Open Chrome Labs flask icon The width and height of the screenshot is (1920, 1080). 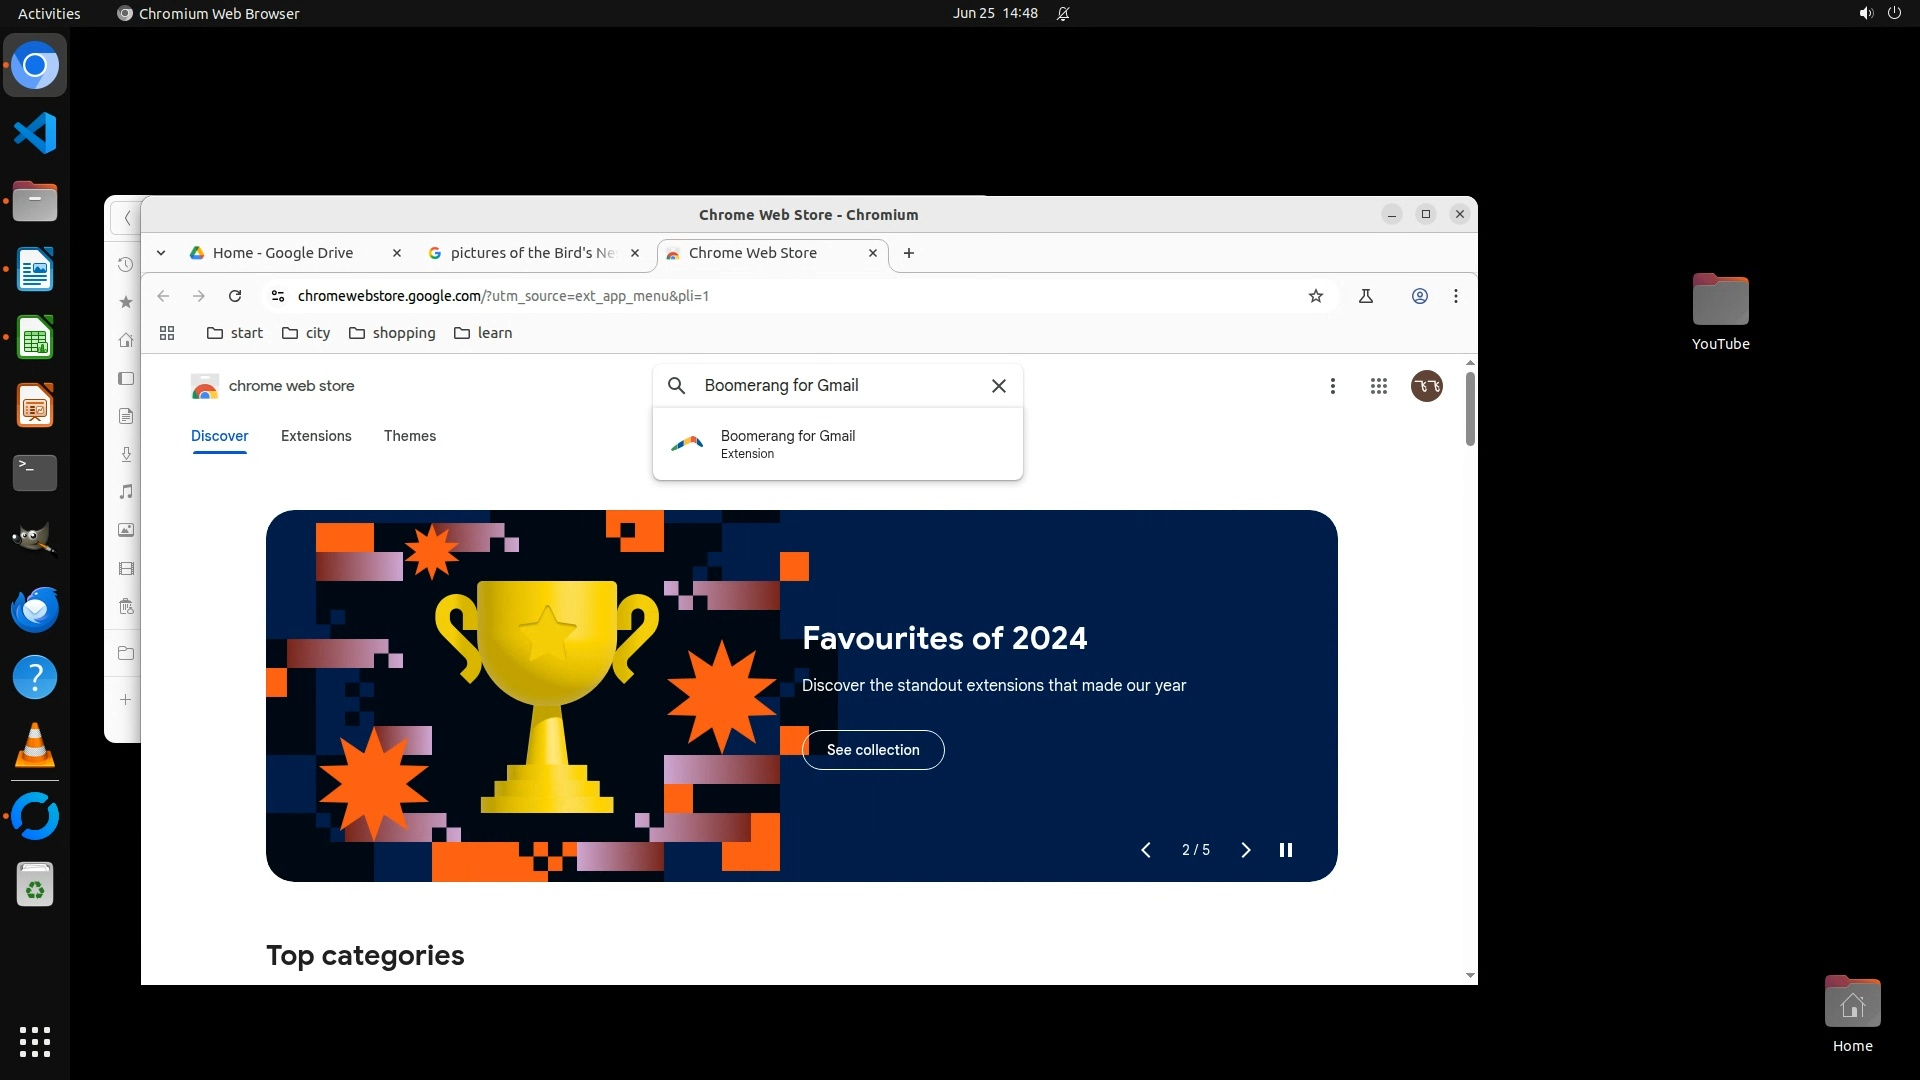pyautogui.click(x=1365, y=296)
